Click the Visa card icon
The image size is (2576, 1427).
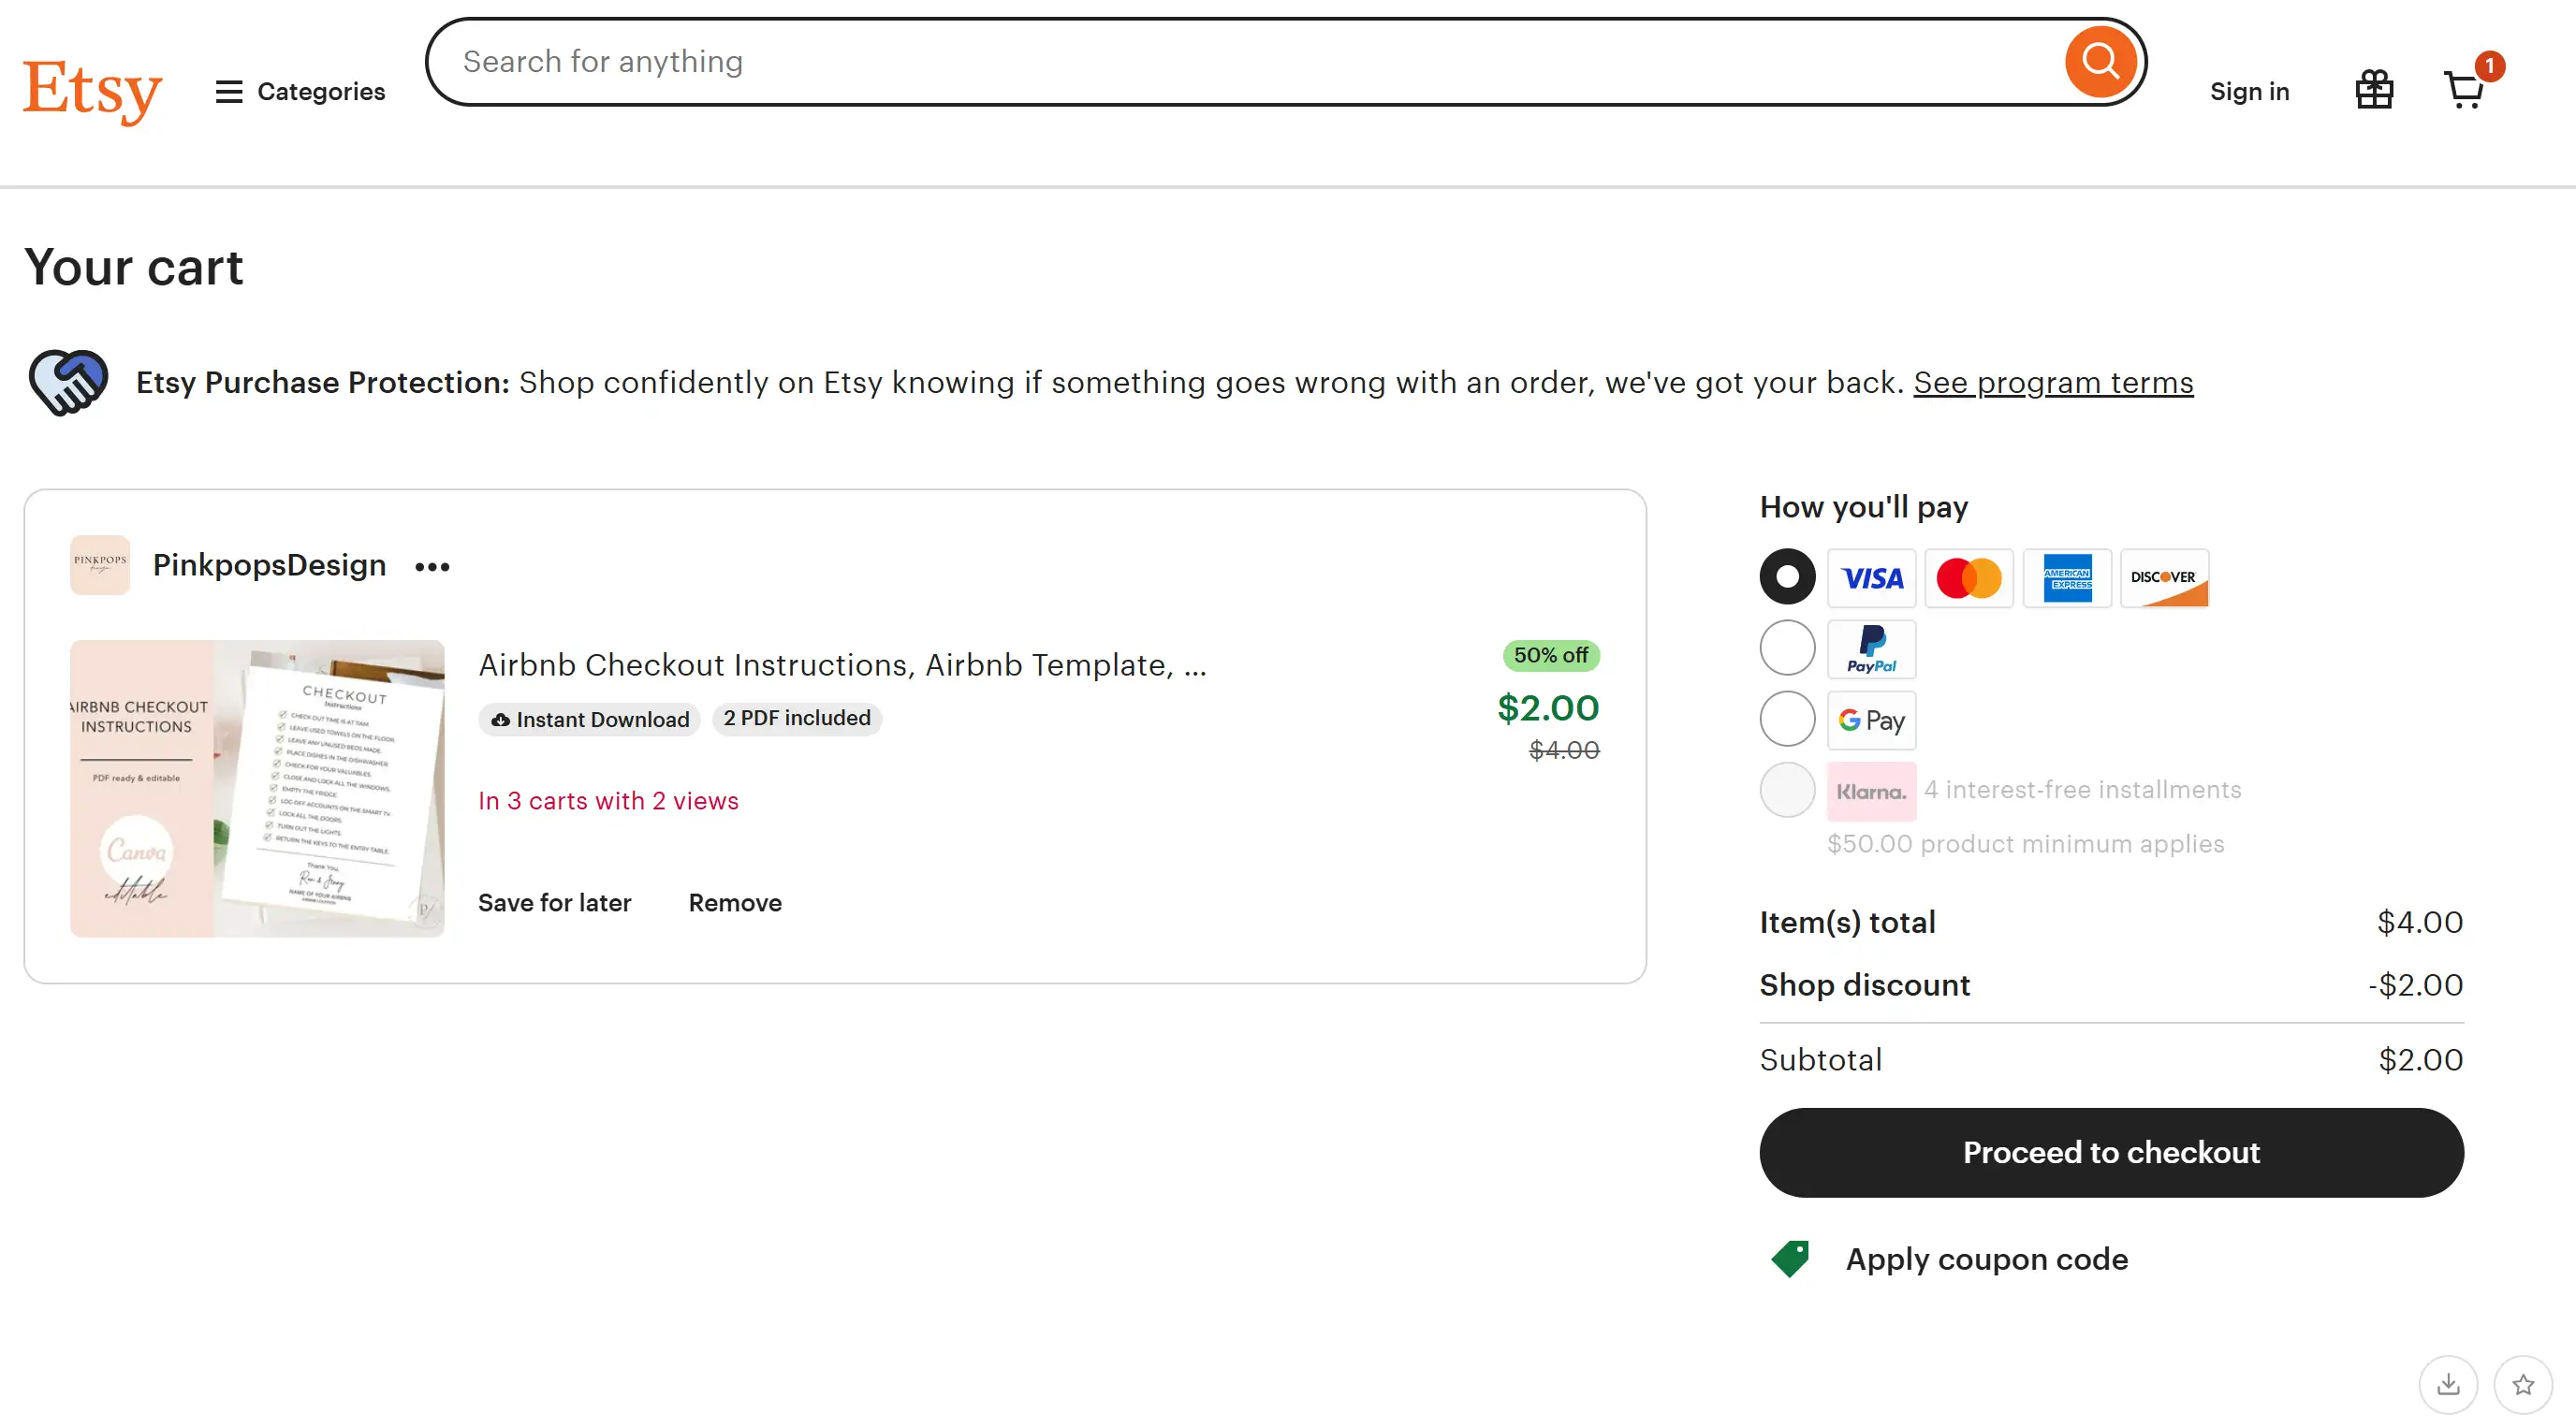point(1871,578)
